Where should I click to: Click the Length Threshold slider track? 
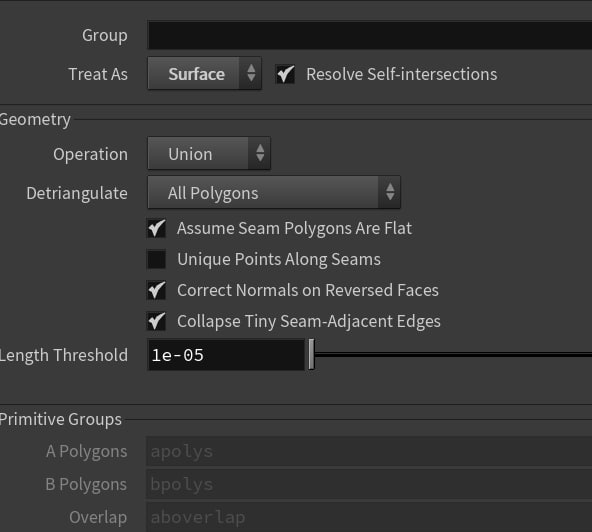(x=453, y=355)
